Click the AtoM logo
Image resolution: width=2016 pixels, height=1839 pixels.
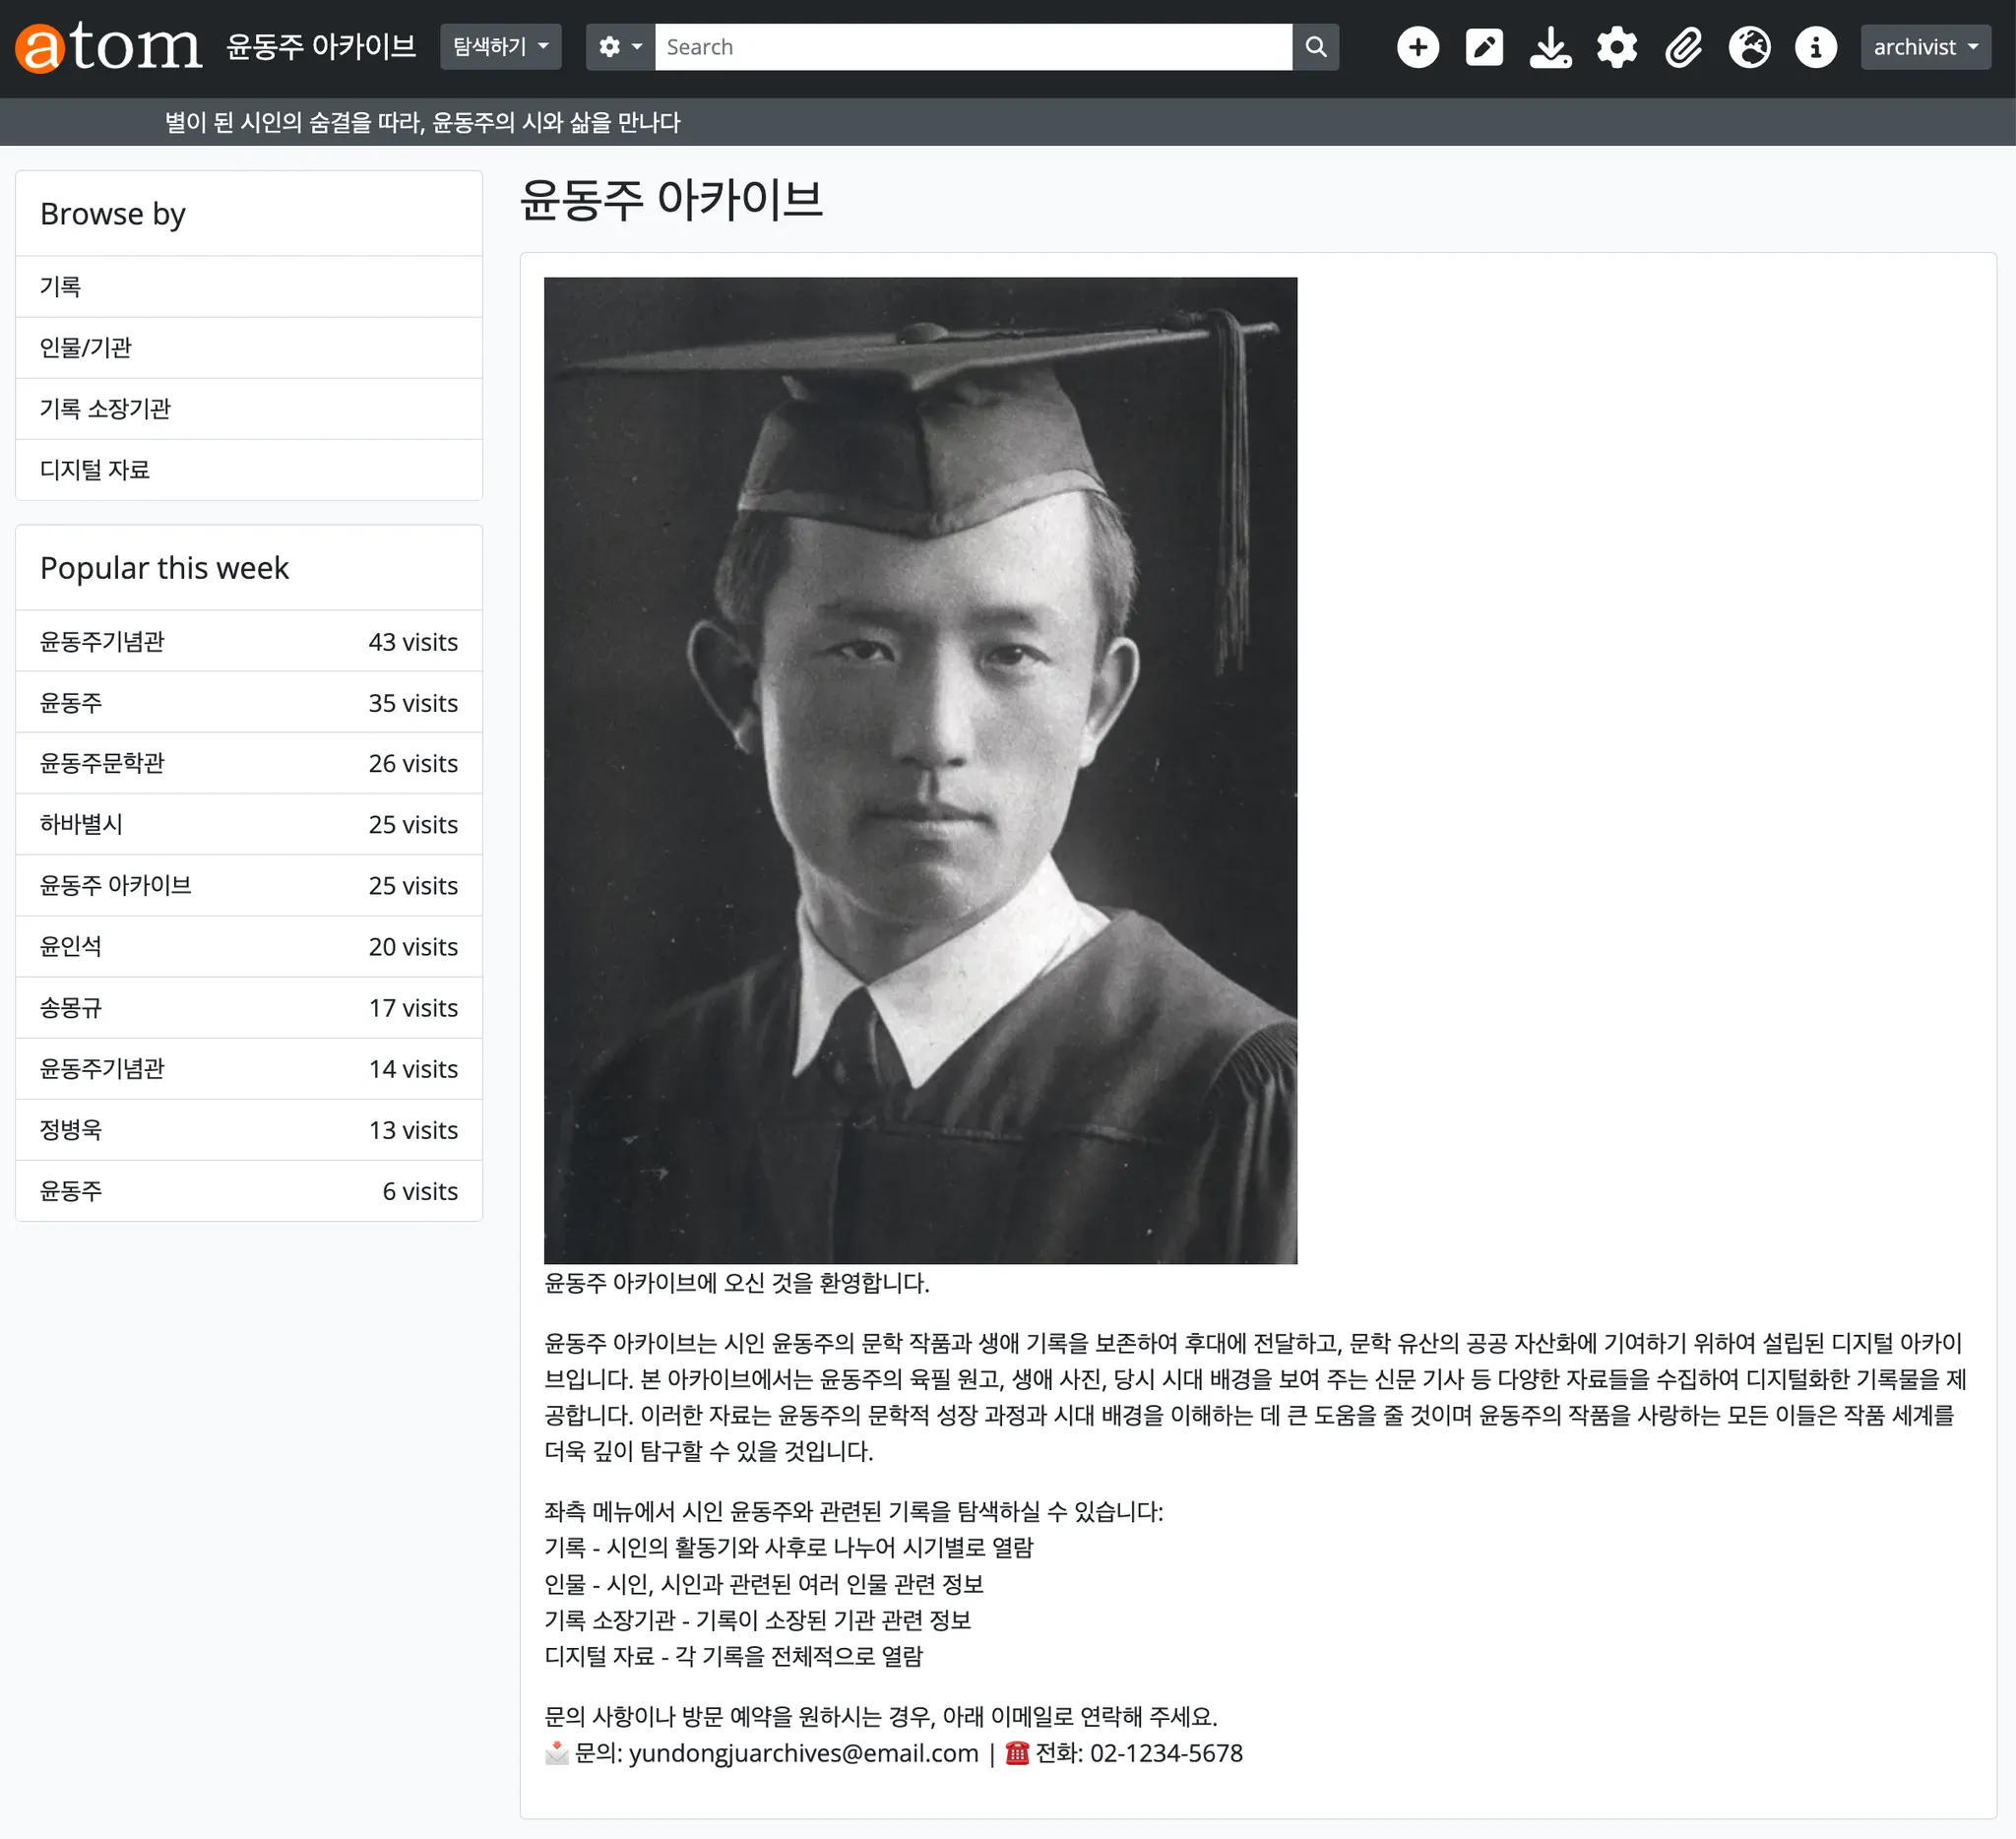pos(108,47)
